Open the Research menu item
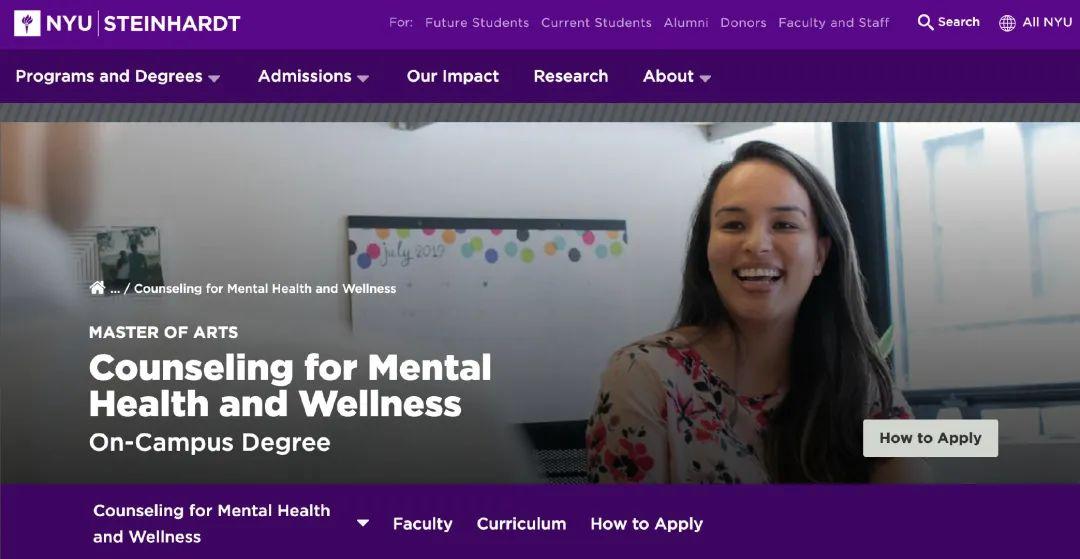The width and height of the screenshot is (1080, 559). (570, 76)
